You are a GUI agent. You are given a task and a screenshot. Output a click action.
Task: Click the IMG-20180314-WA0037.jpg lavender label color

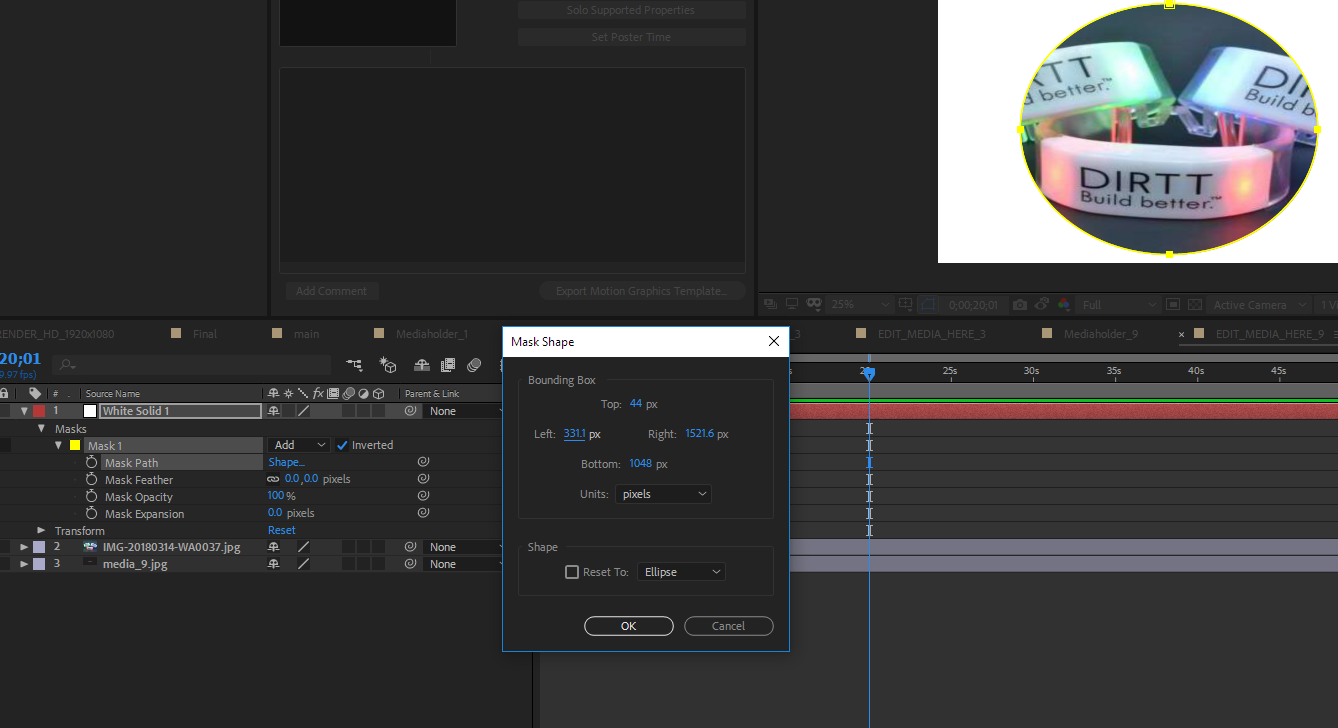[x=39, y=547]
